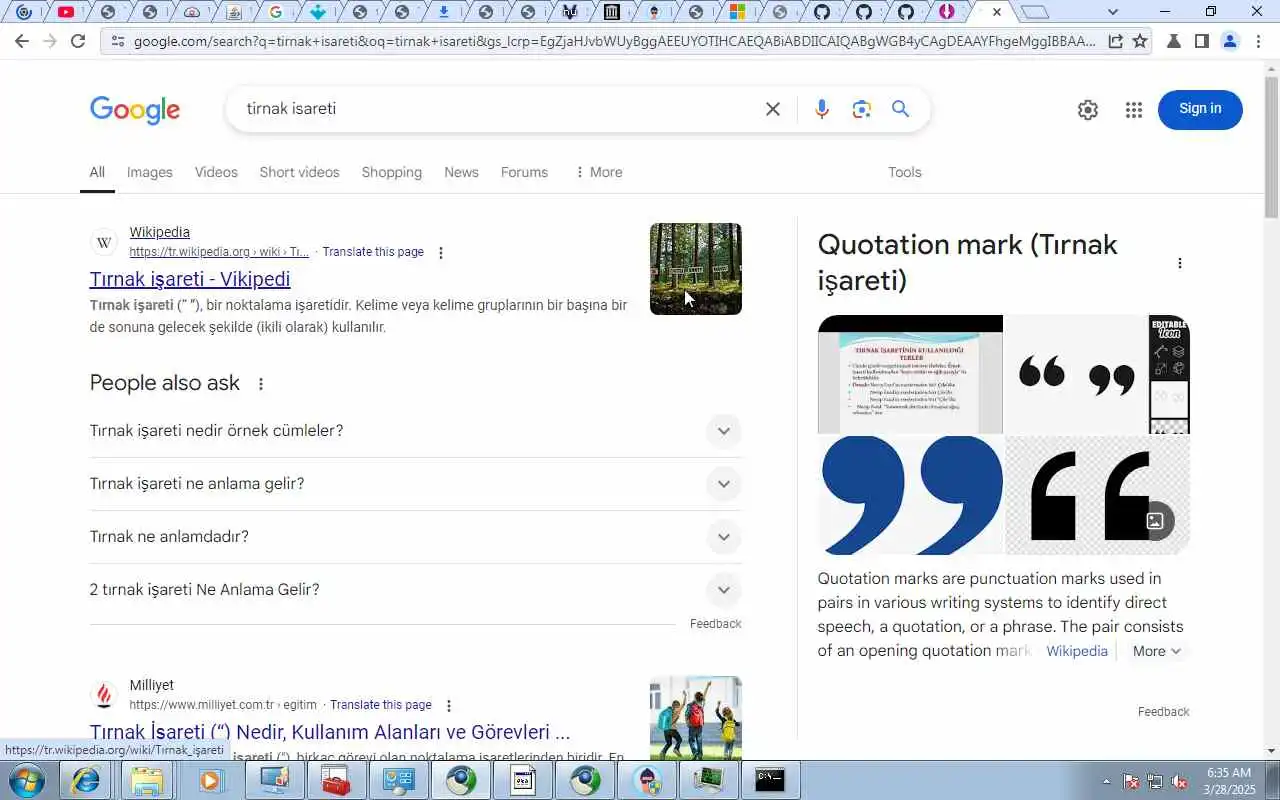Screen dimensions: 1280x800
Task: Toggle Chrome side panel icon
Action: pyautogui.click(x=1202, y=41)
